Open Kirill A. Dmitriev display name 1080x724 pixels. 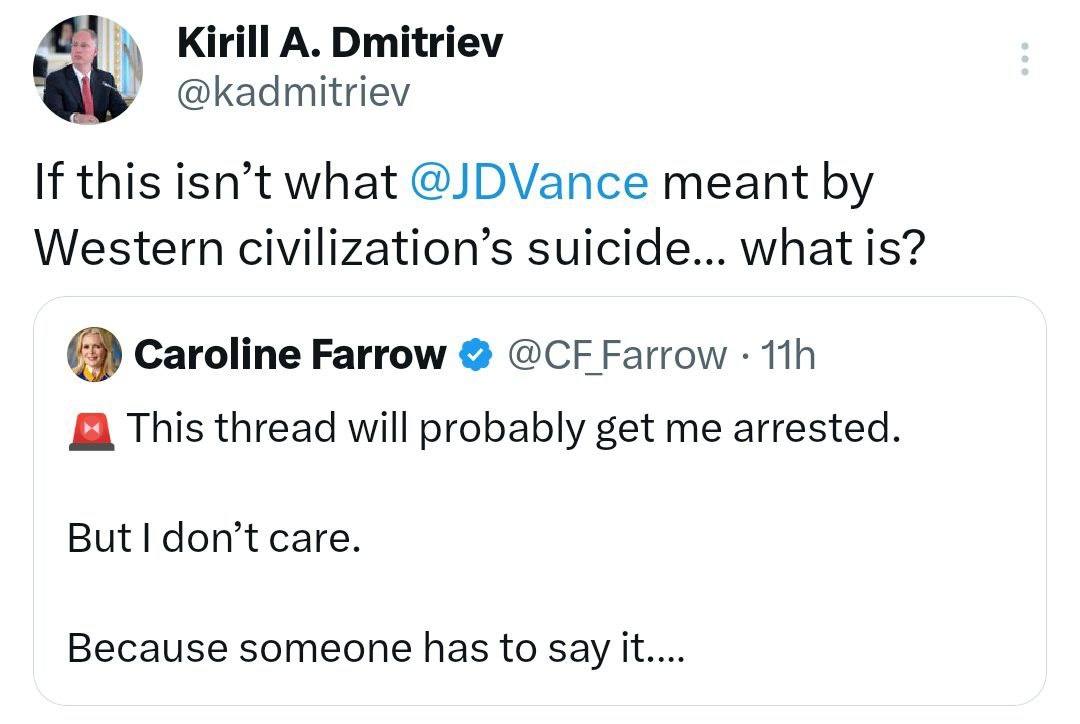(x=340, y=43)
